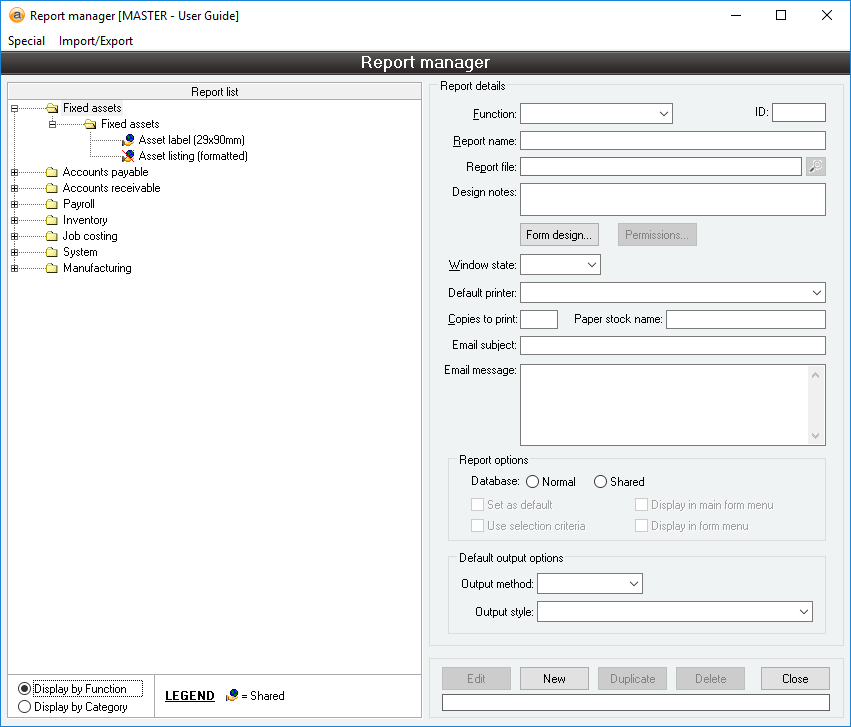Click the Payroll folder icon
851x727 pixels.
pyautogui.click(x=52, y=204)
